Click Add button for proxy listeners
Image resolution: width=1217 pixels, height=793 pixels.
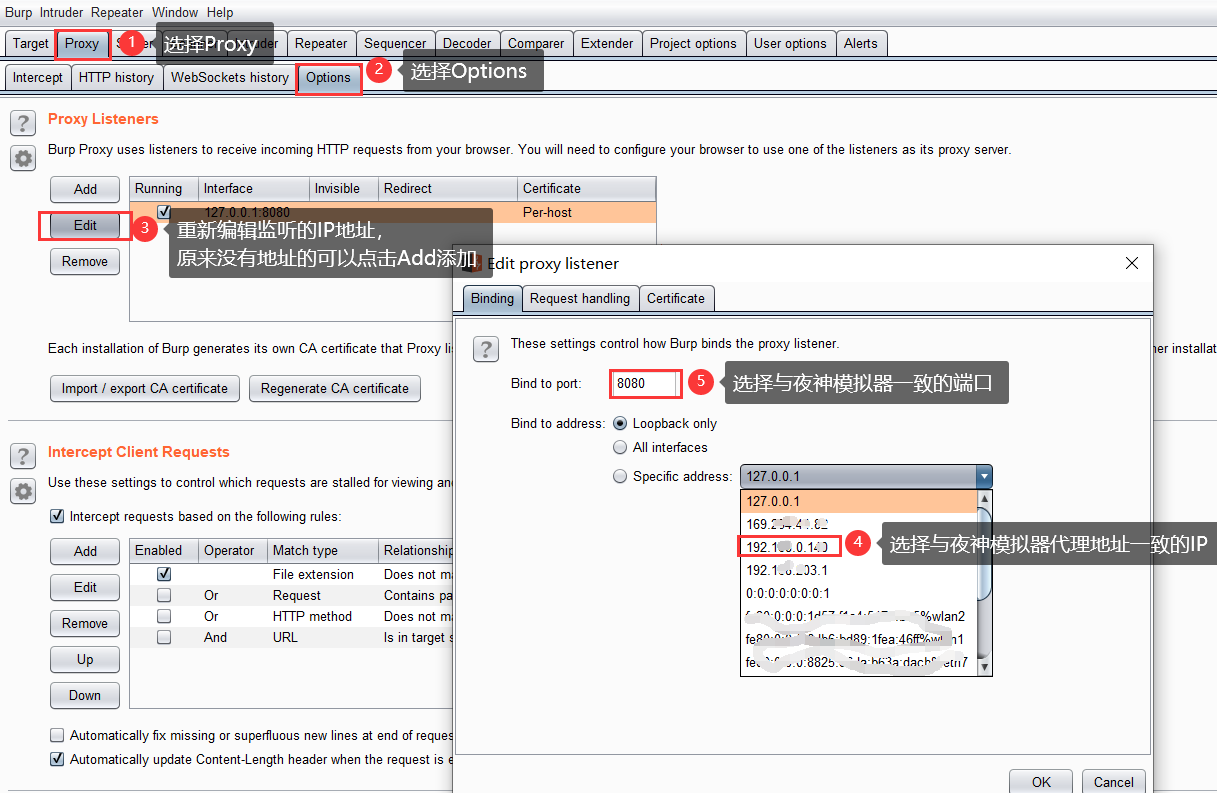[85, 189]
